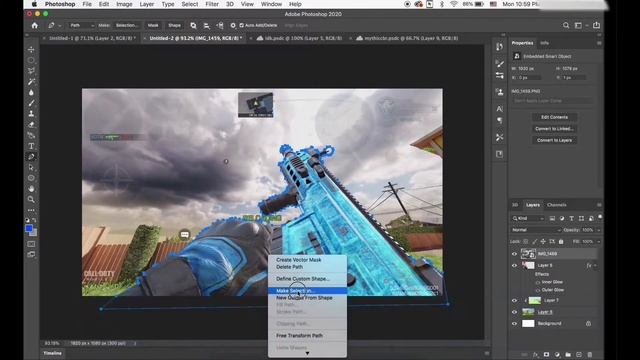Click the Shape button in options bar

(174, 25)
